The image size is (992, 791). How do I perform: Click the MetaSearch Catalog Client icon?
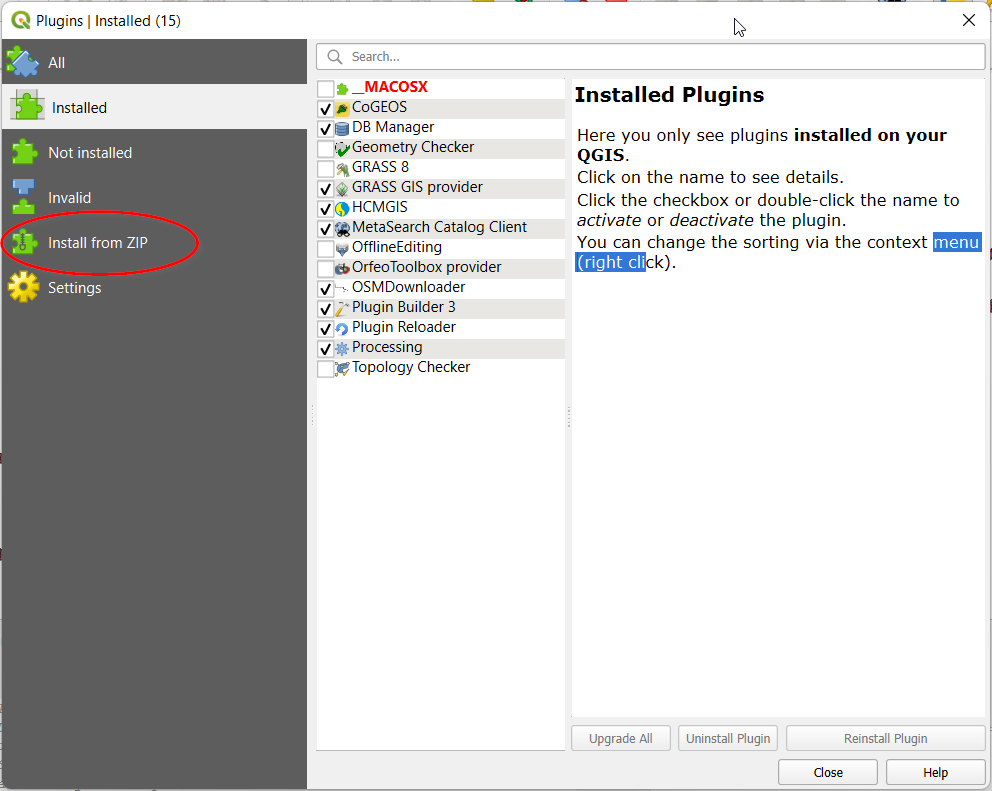[342, 229]
